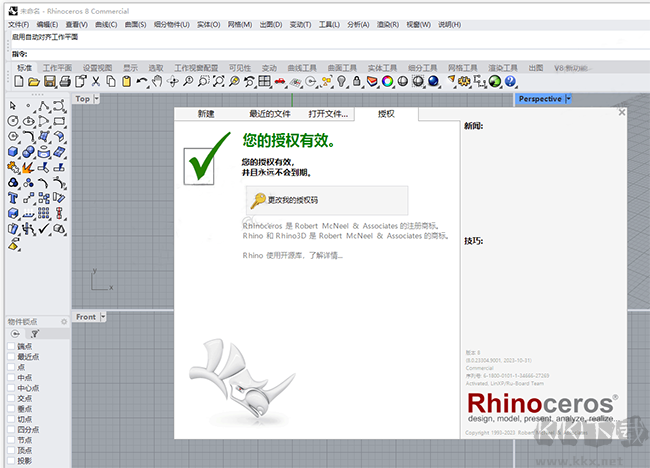Open the Front viewport dropdown arrow
This screenshot has width=650, height=468.
point(103,317)
